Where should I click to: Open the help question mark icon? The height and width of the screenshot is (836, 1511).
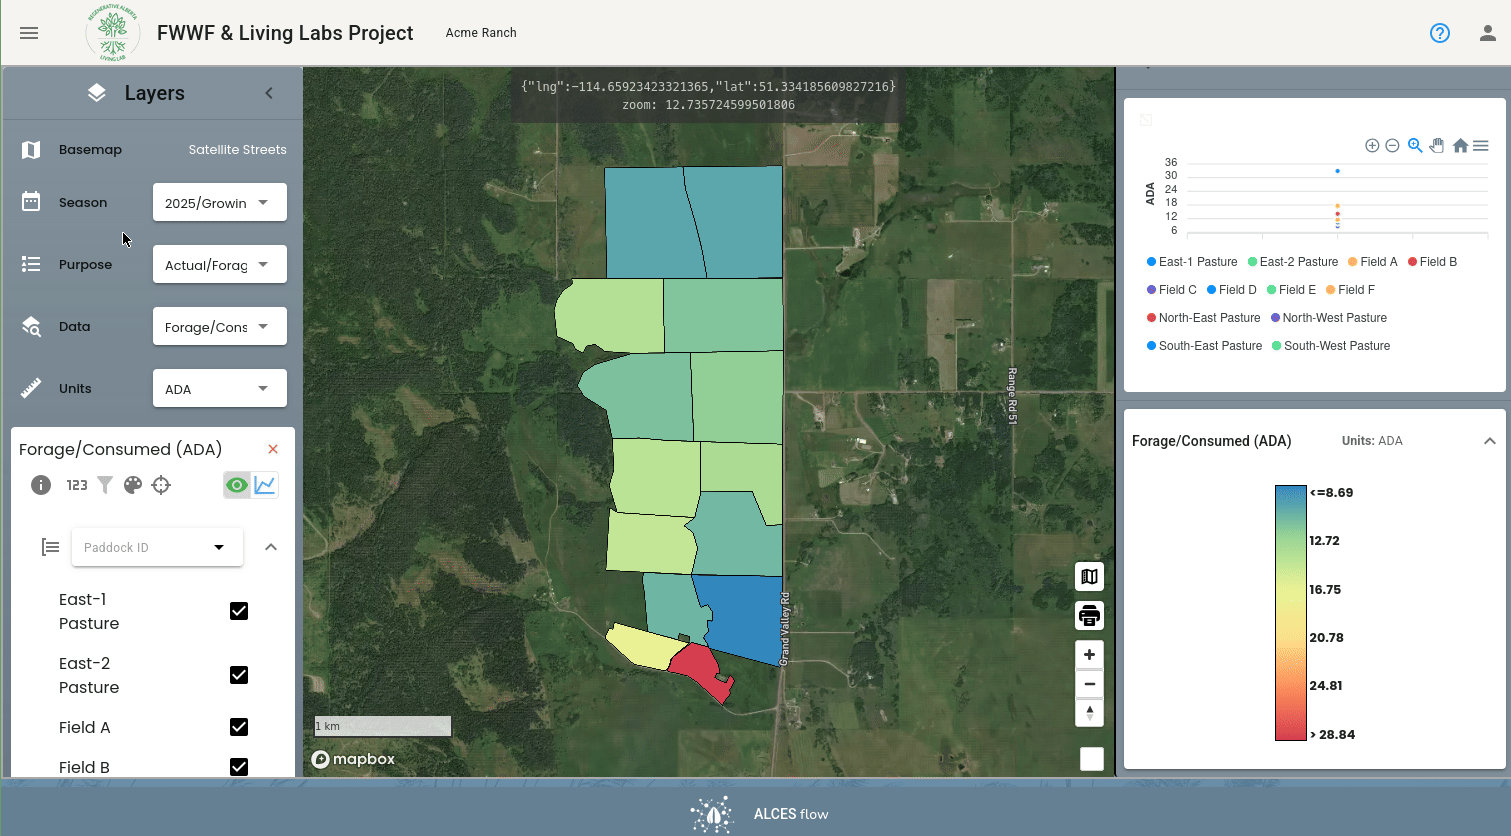(x=1440, y=33)
